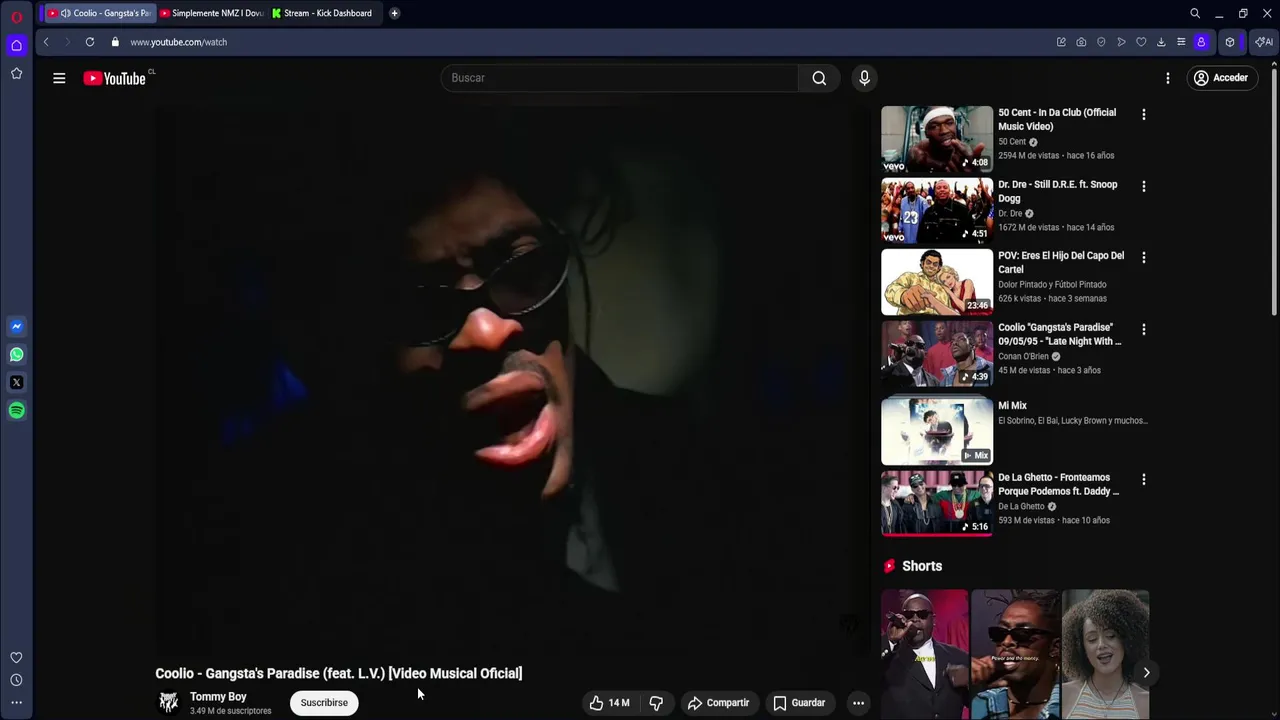Click the video player to pause

tap(512, 380)
